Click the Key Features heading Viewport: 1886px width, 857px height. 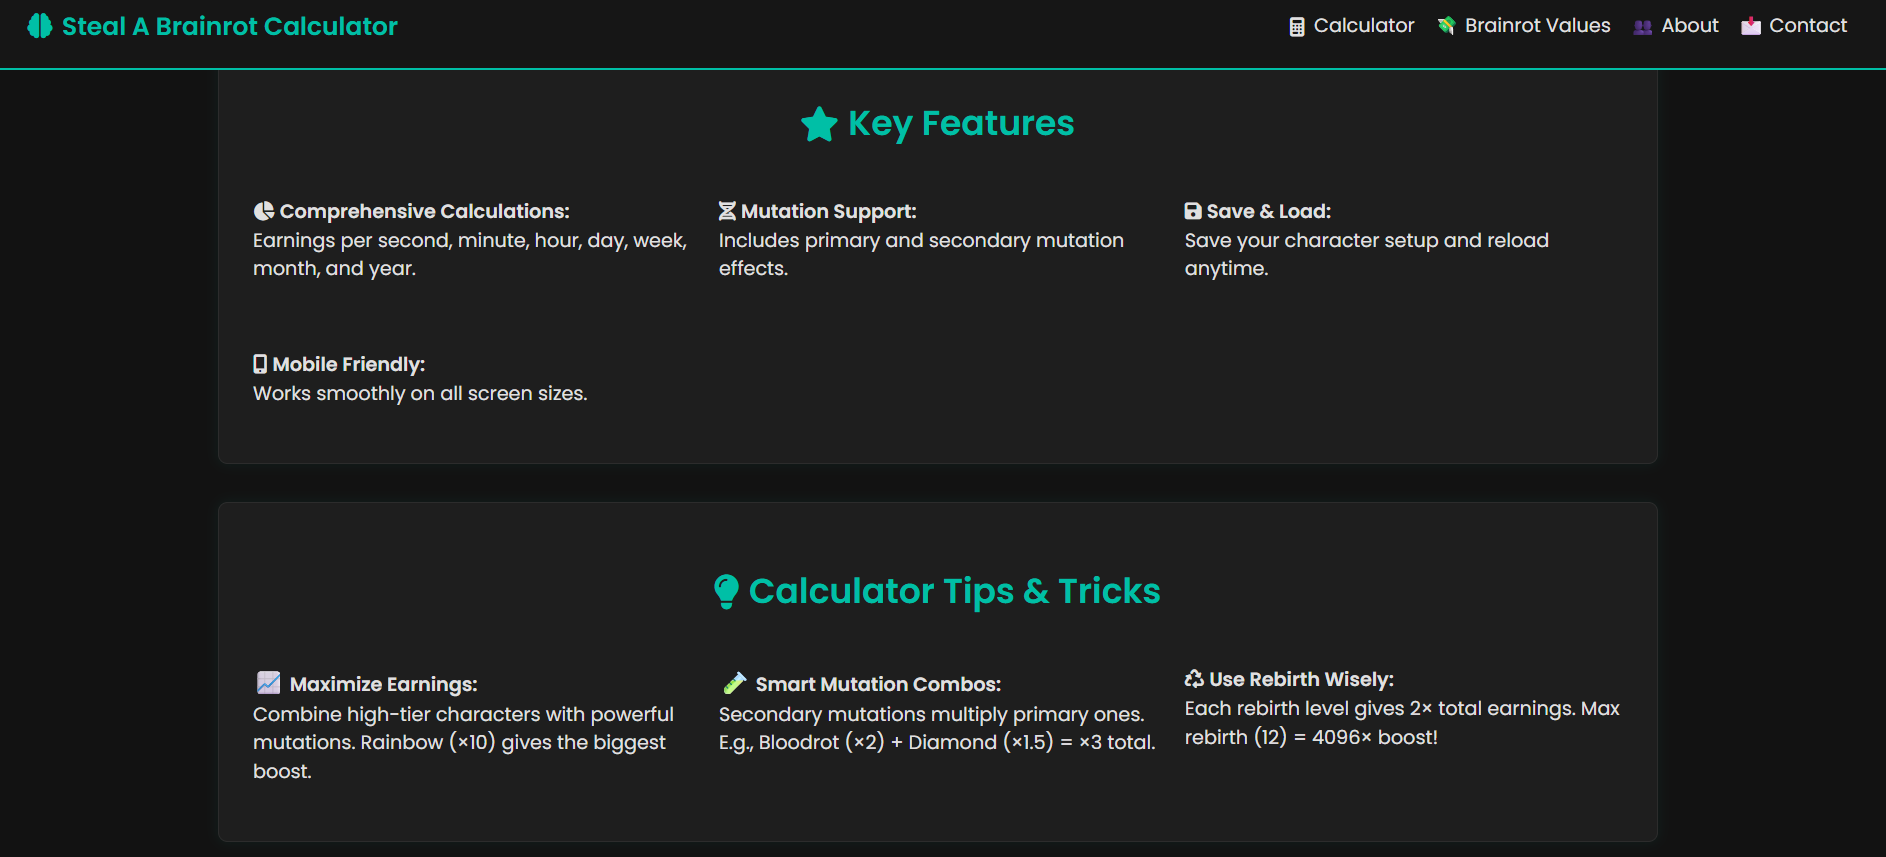click(x=961, y=123)
